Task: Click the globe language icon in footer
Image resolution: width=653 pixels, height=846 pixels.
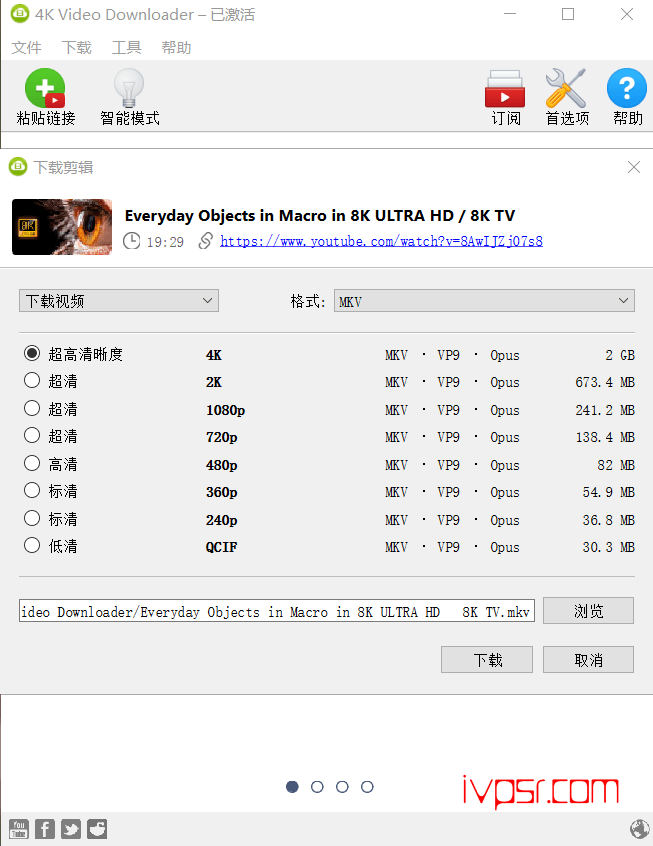Action: tap(640, 829)
